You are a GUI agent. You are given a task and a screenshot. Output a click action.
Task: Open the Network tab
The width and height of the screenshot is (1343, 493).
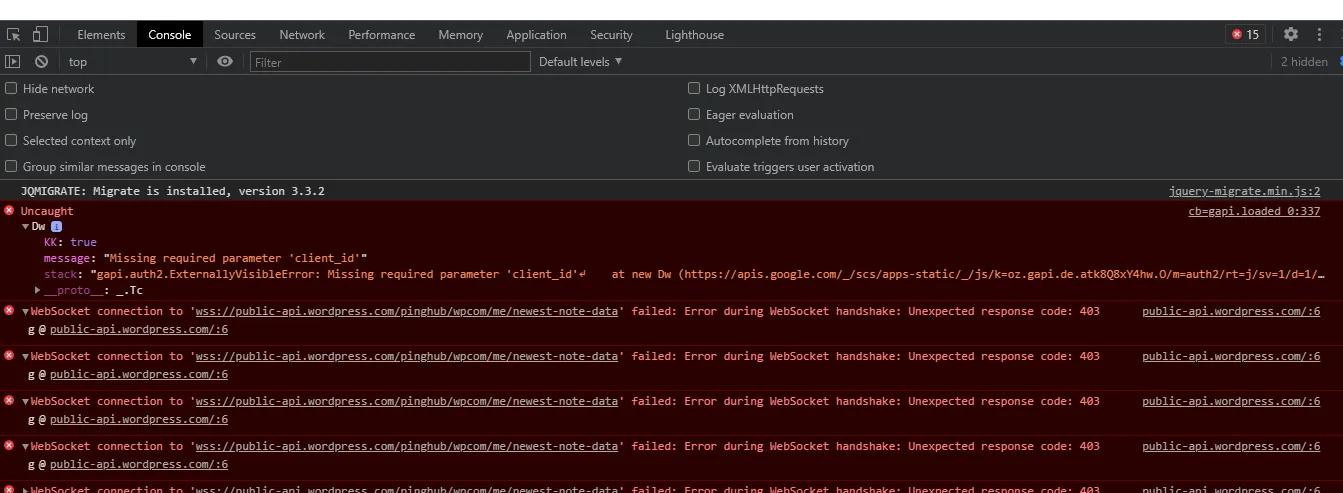(302, 34)
